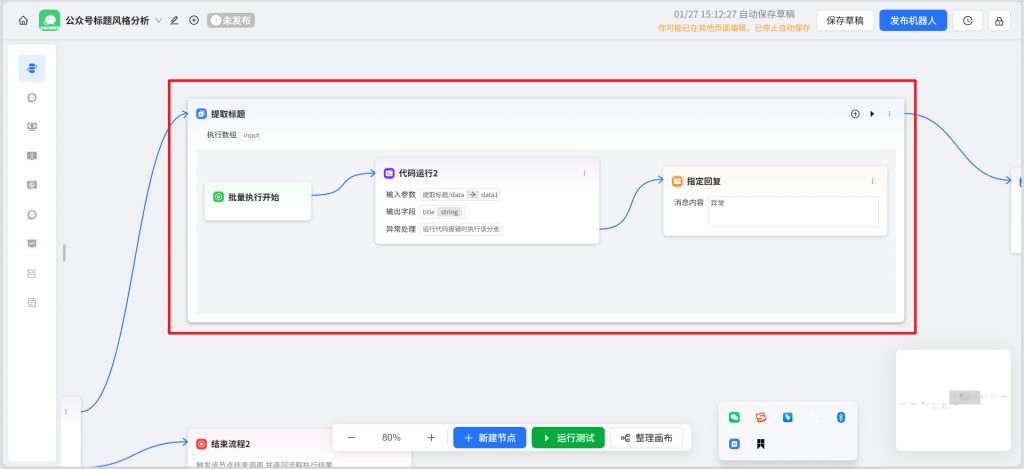Open the edit-note sidebar icon
This screenshot has height=469, width=1024.
32,273
